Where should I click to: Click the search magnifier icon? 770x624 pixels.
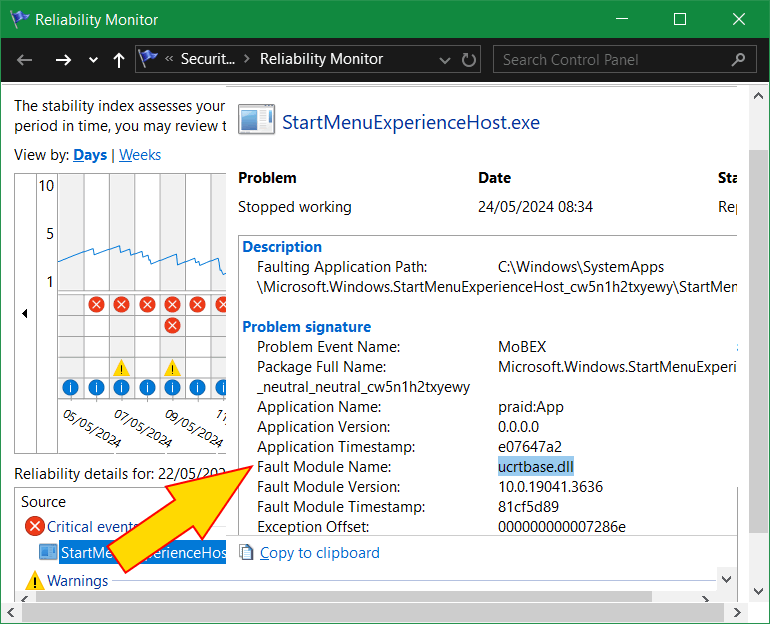point(738,59)
